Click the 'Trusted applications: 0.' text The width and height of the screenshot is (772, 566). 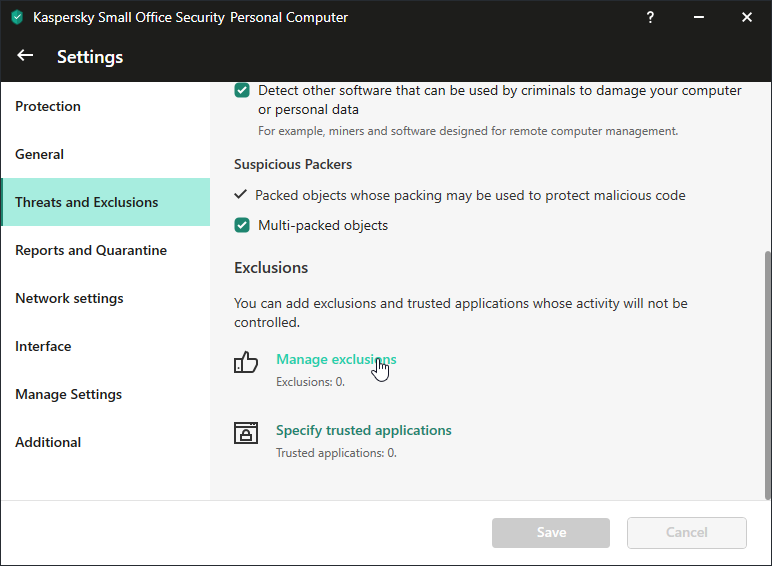(x=336, y=453)
